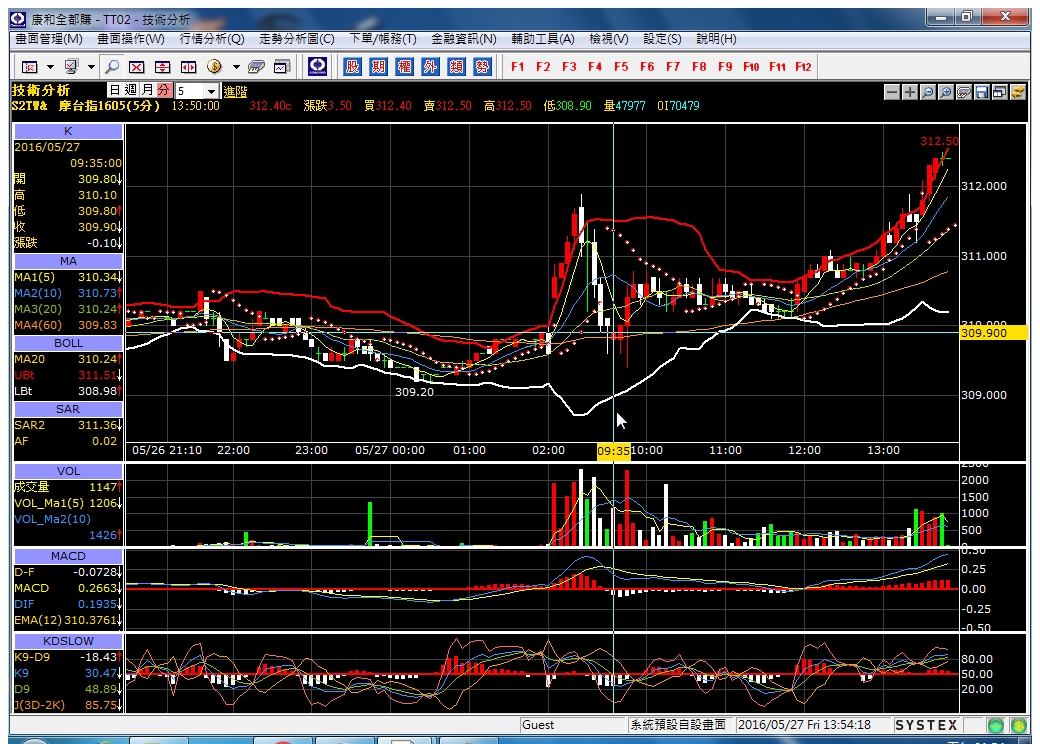This screenshot has width=1040, height=744.
Task: Click the green status indicator in status bar
Action: [996, 725]
